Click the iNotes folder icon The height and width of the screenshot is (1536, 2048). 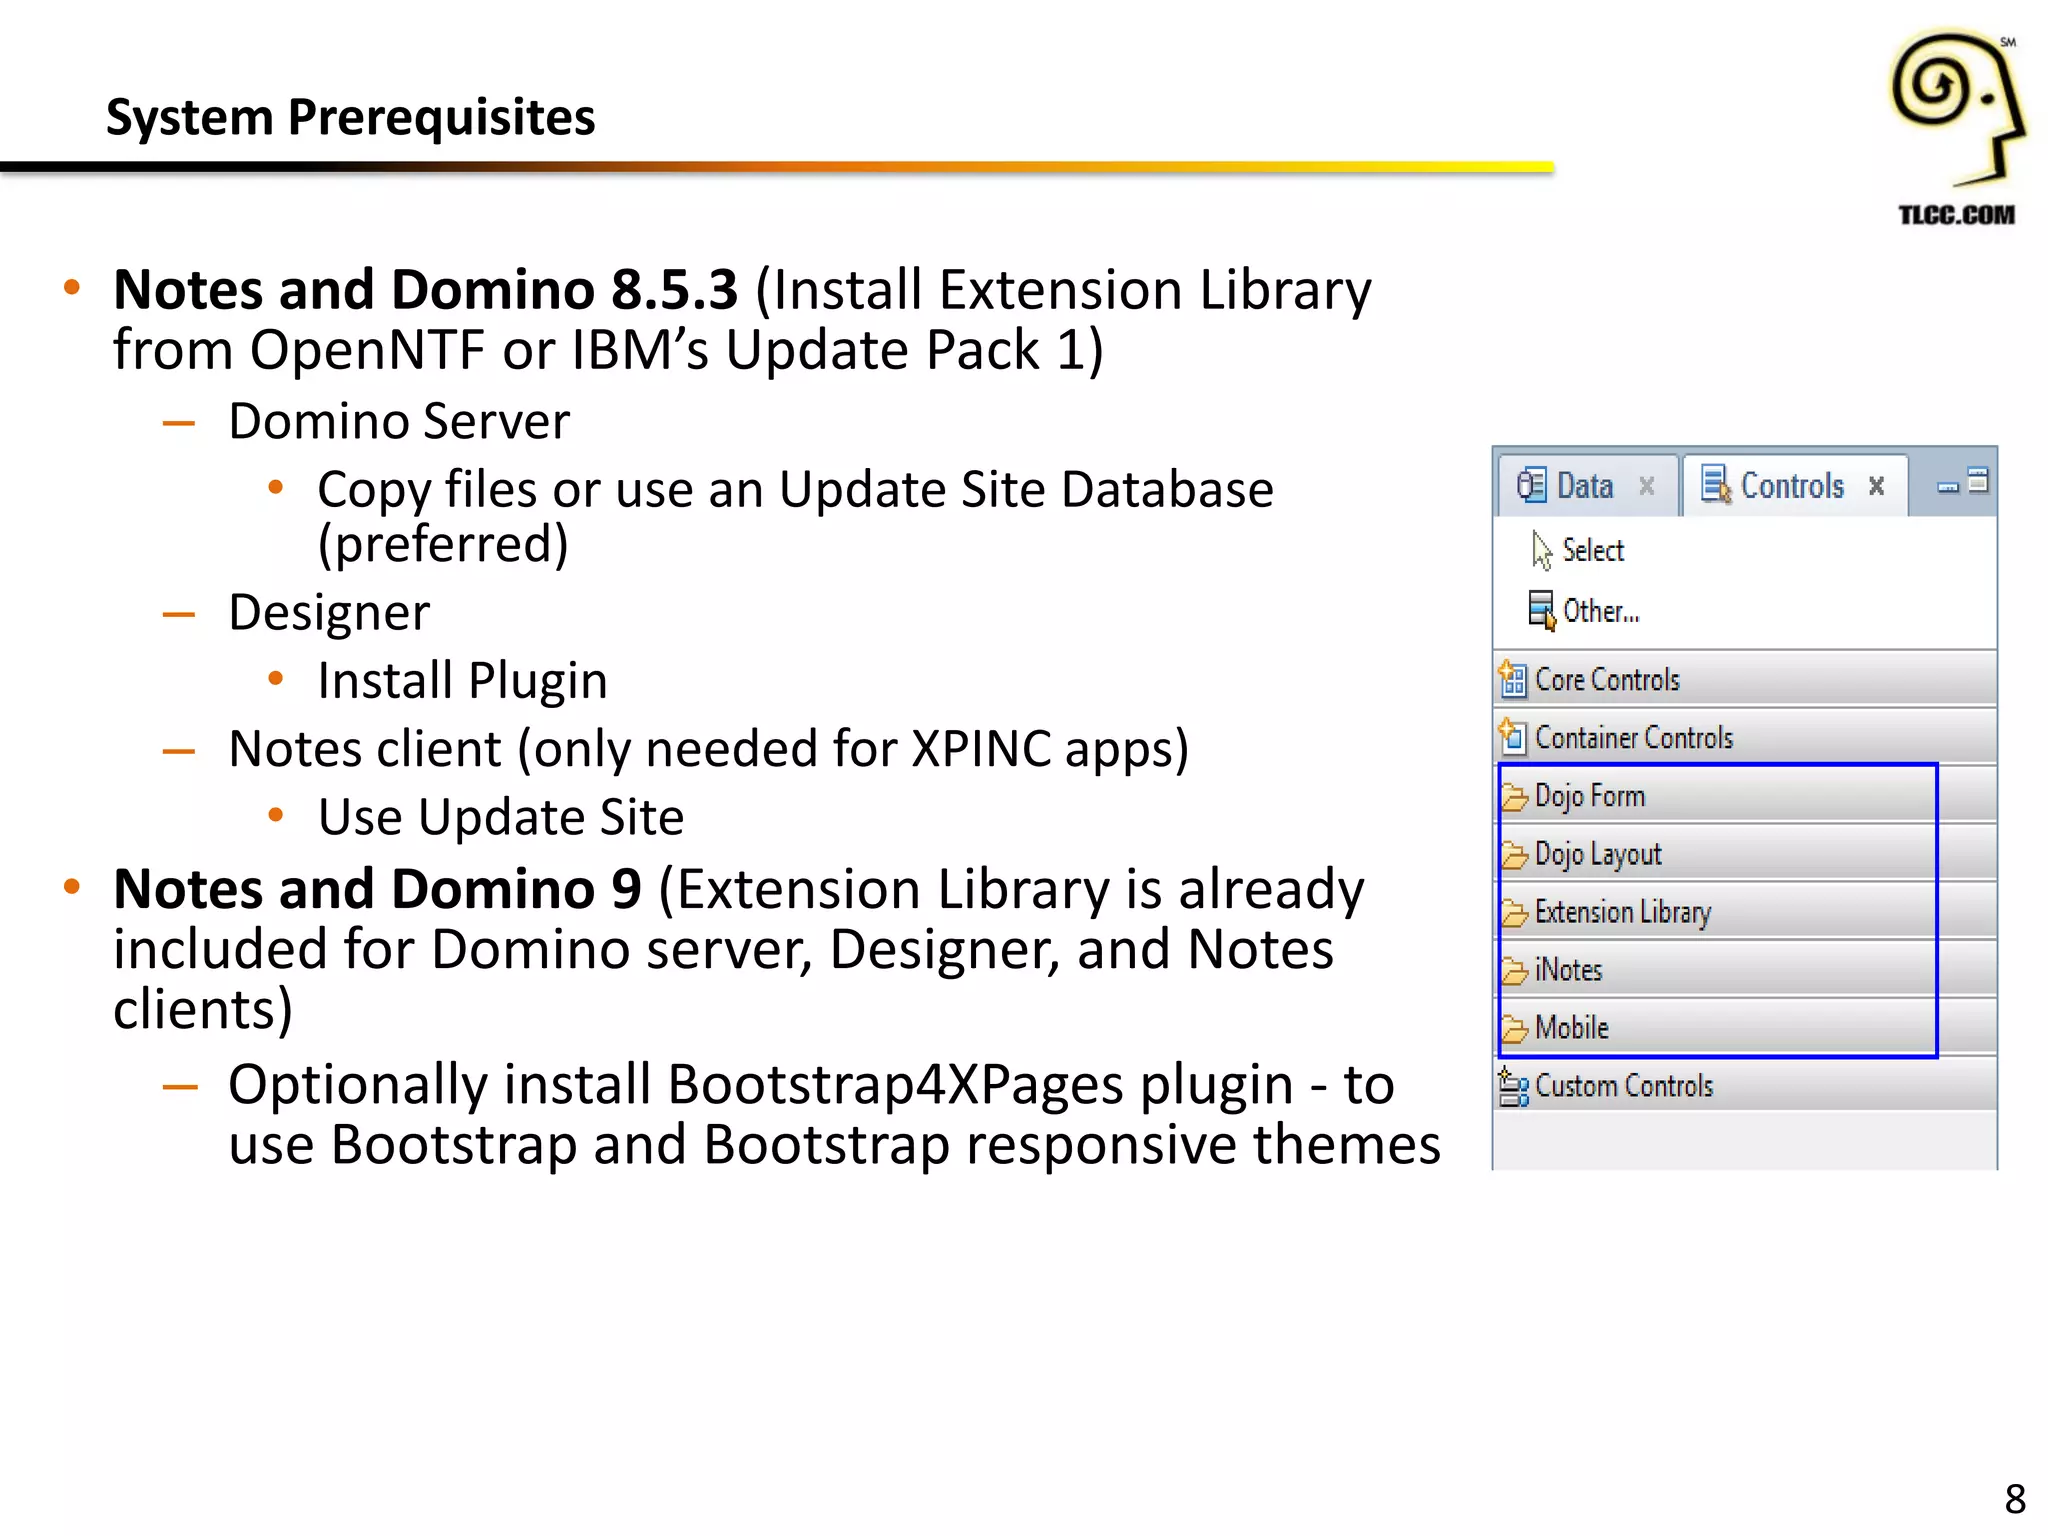pos(1515,971)
